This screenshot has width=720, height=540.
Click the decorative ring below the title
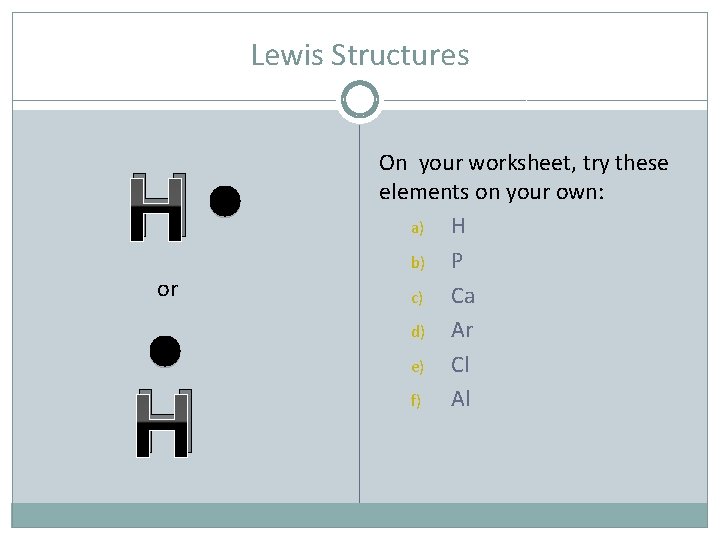(x=360, y=100)
